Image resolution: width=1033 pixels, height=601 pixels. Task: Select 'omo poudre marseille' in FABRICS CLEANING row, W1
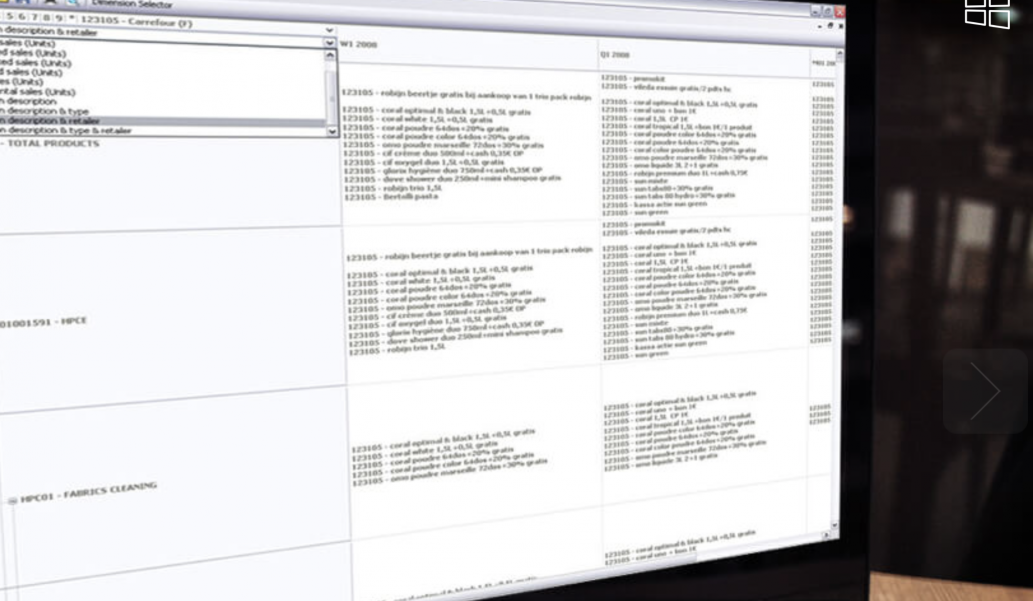(450, 472)
